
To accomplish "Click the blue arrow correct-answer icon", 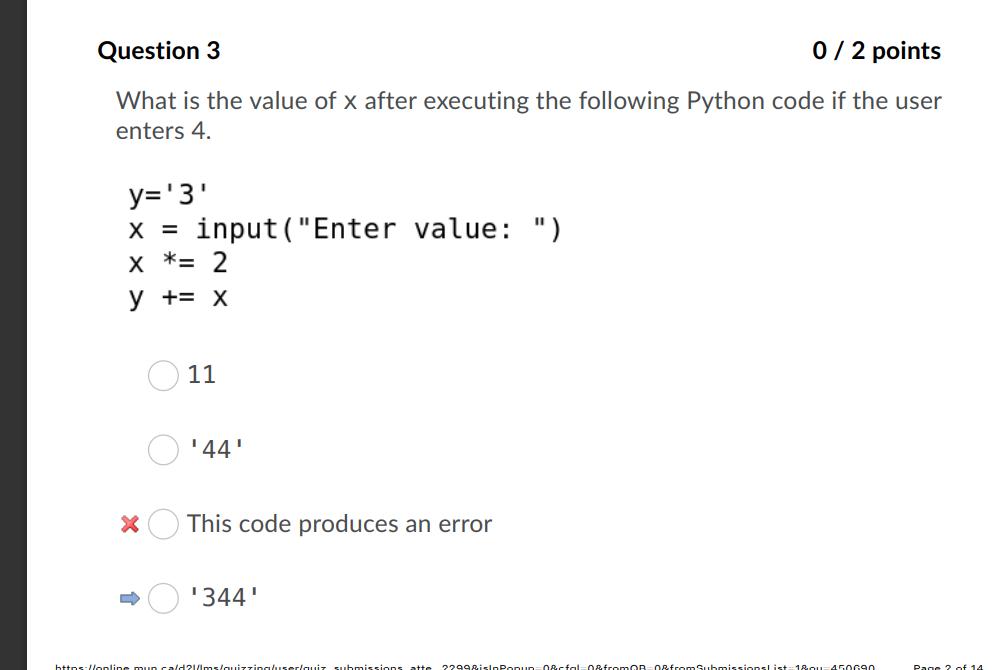I will point(128,598).
